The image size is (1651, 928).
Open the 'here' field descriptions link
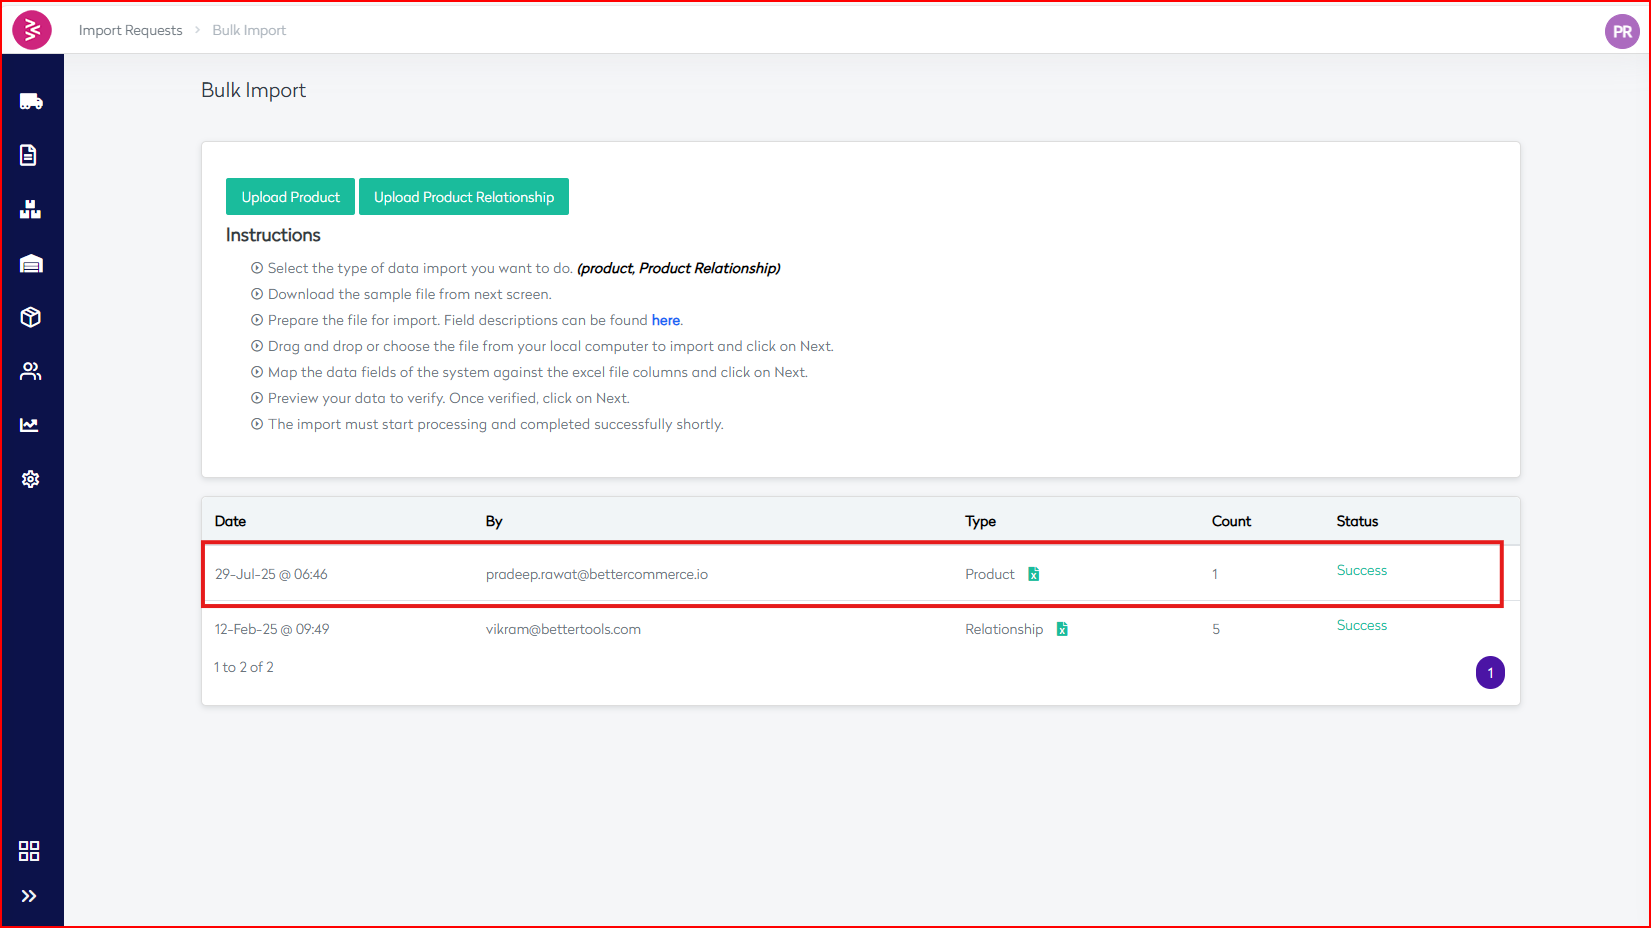pyautogui.click(x=665, y=320)
